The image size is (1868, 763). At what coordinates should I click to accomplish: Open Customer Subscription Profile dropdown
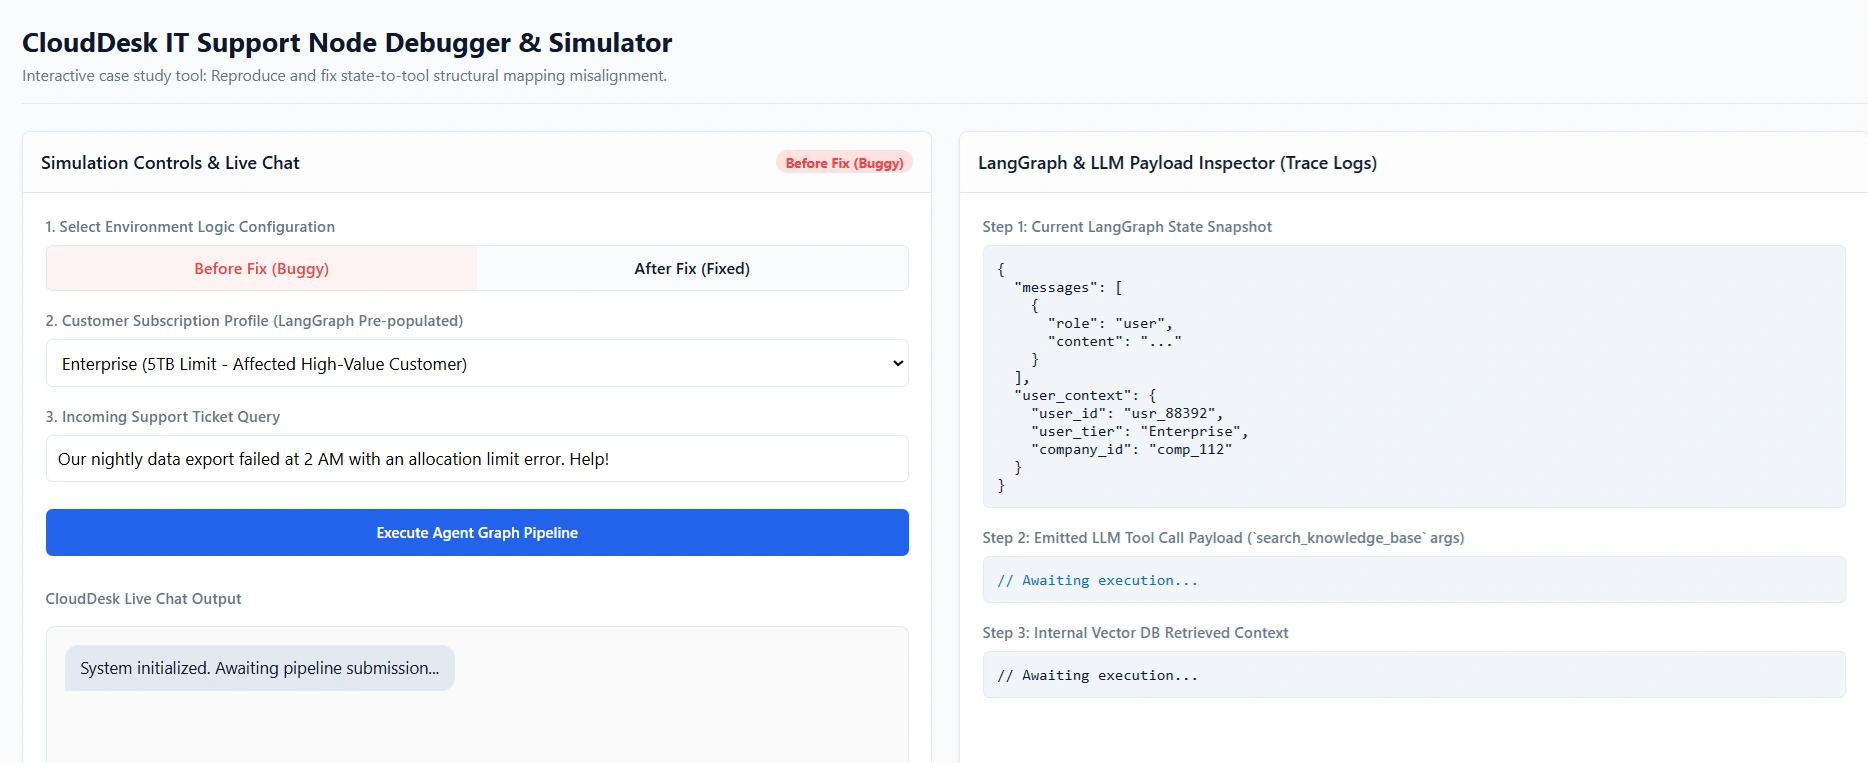point(477,364)
